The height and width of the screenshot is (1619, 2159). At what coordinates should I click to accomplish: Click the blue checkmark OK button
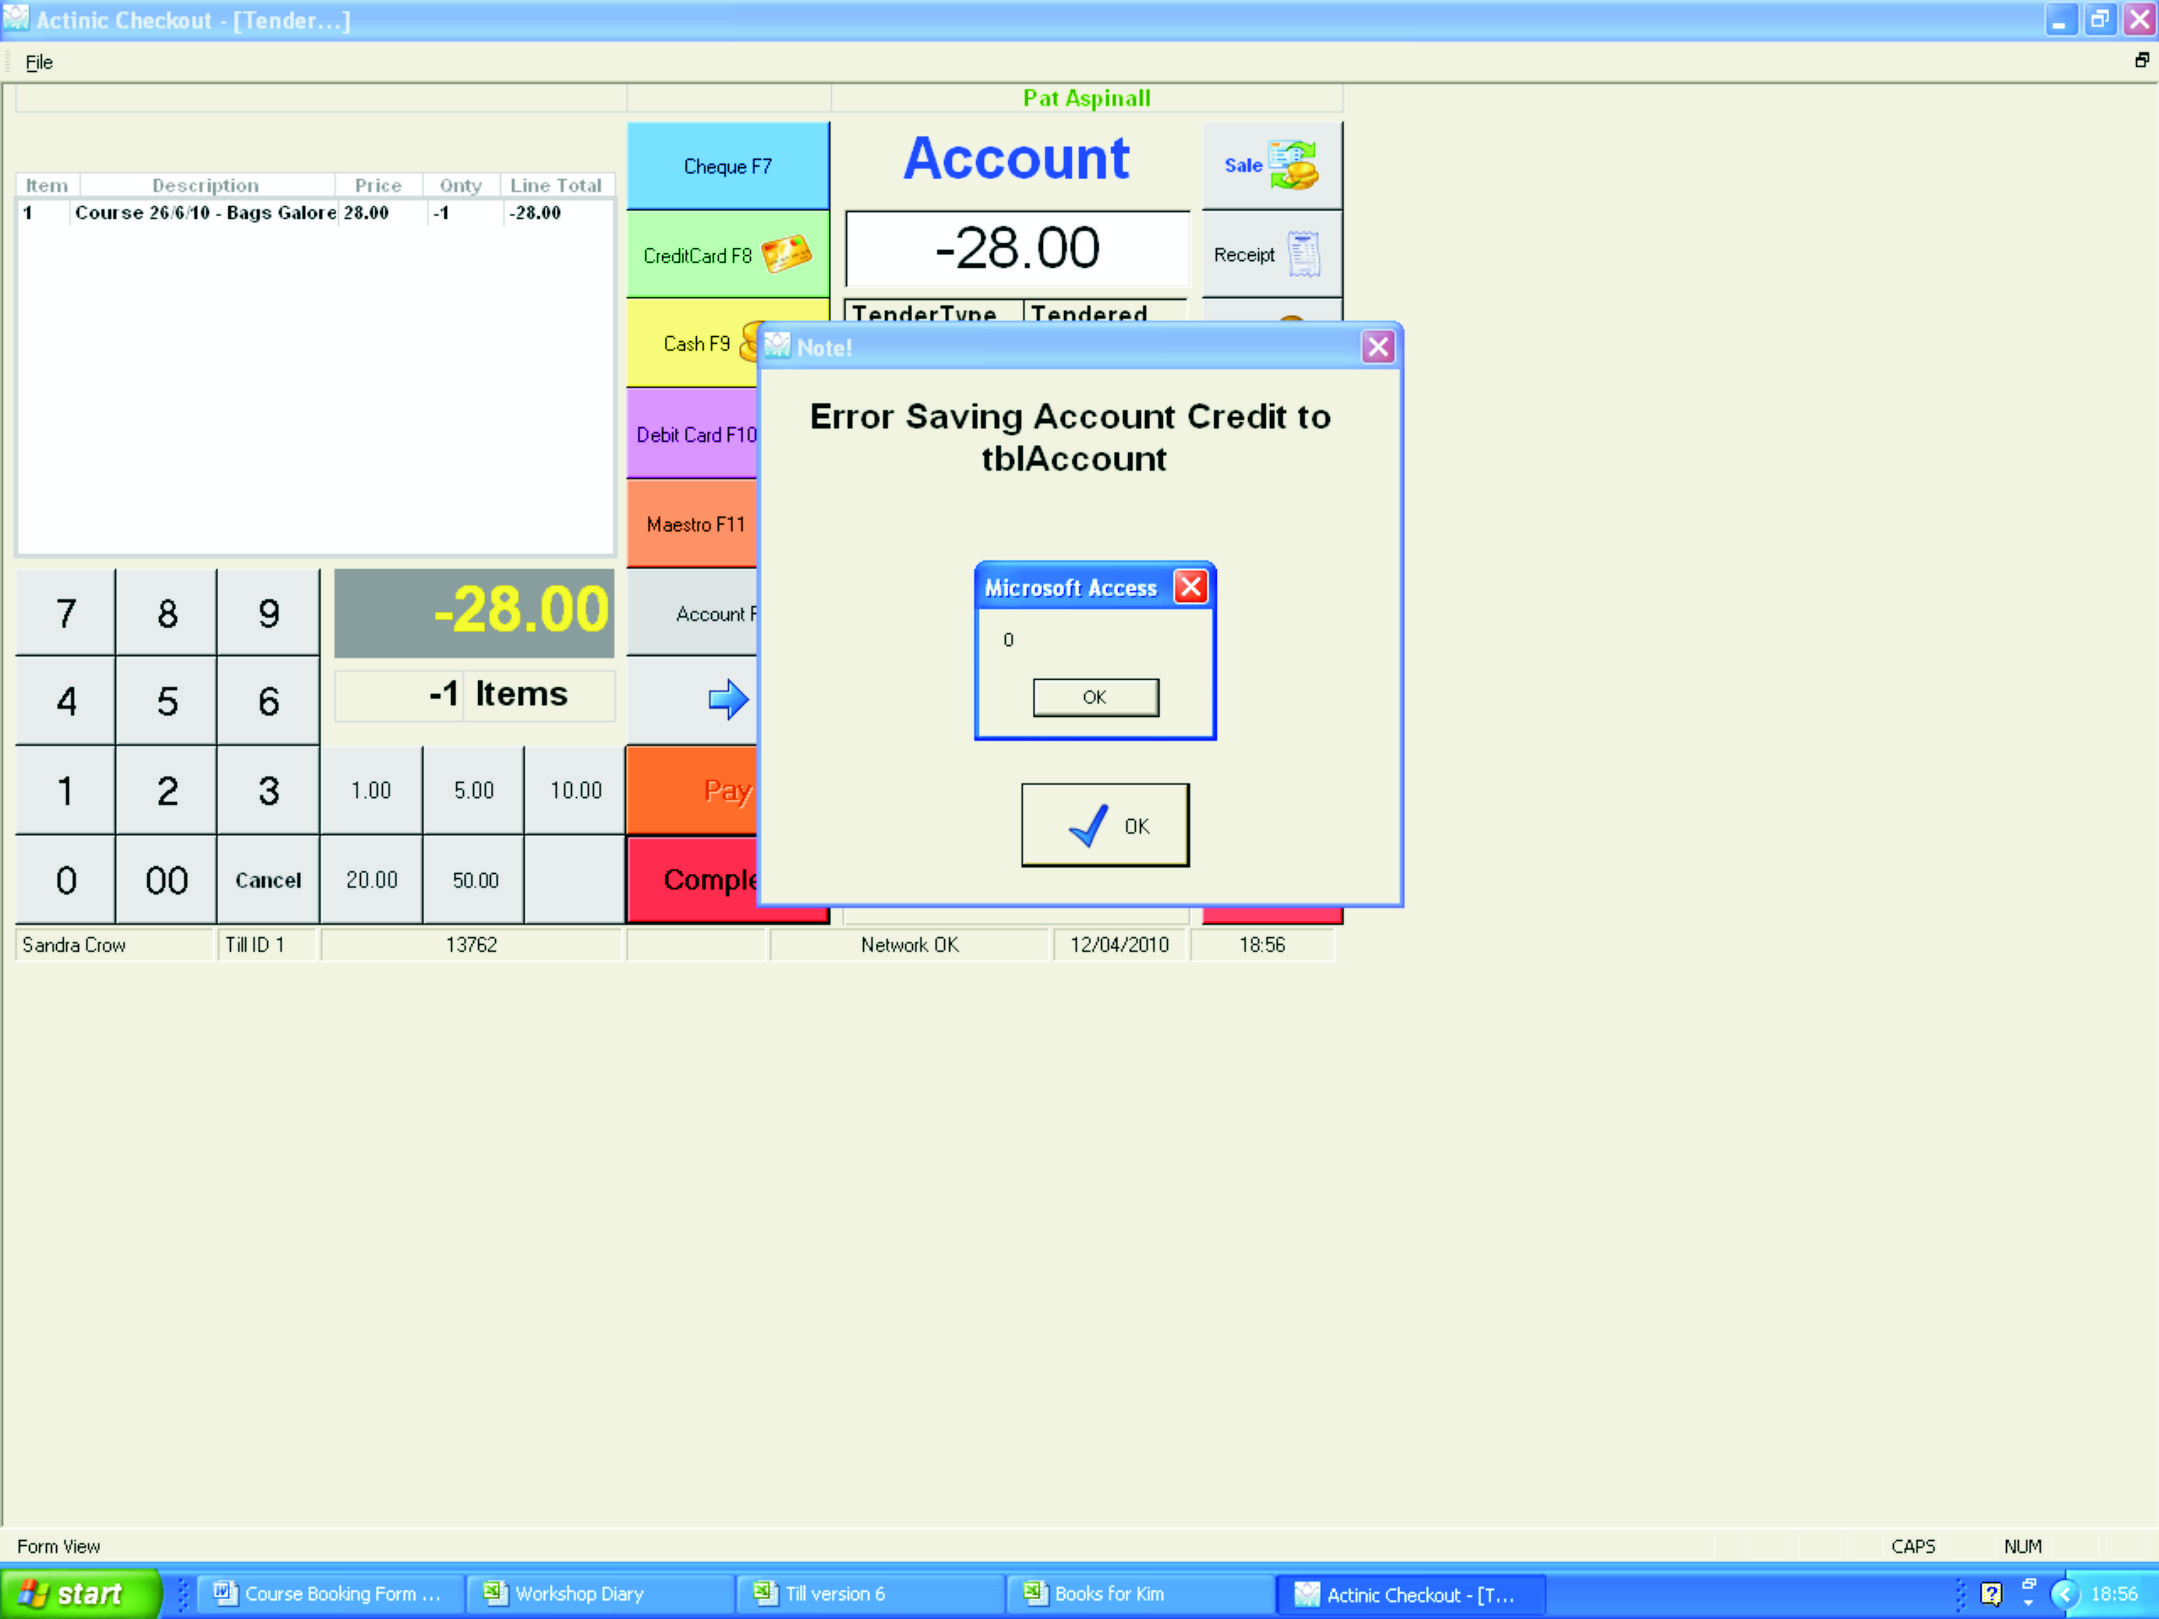click(1105, 825)
